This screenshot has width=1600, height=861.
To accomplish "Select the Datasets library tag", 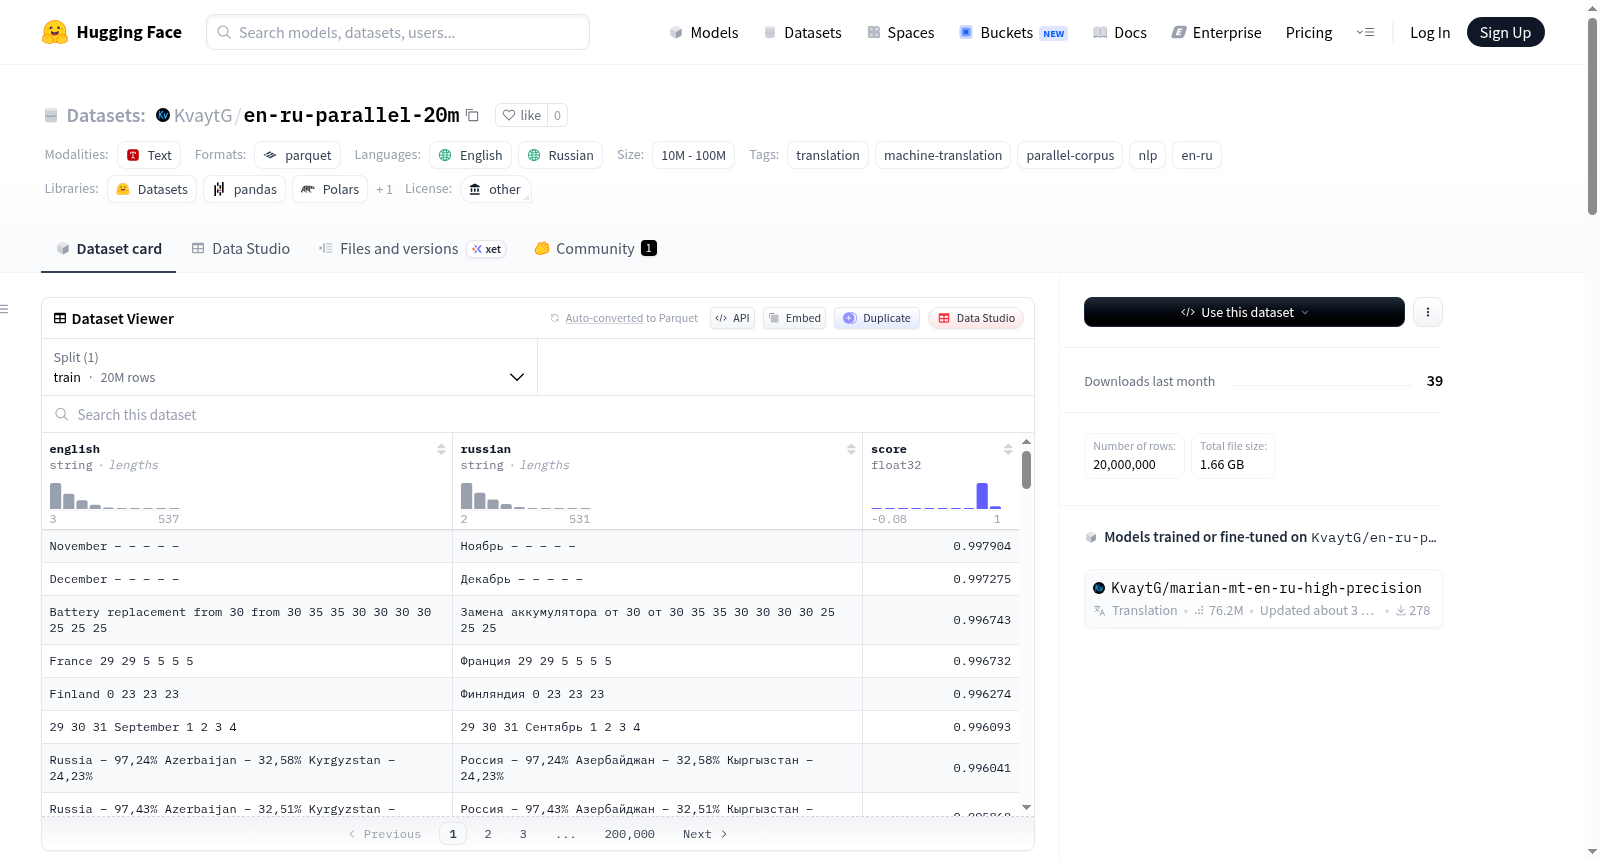I will tap(152, 189).
